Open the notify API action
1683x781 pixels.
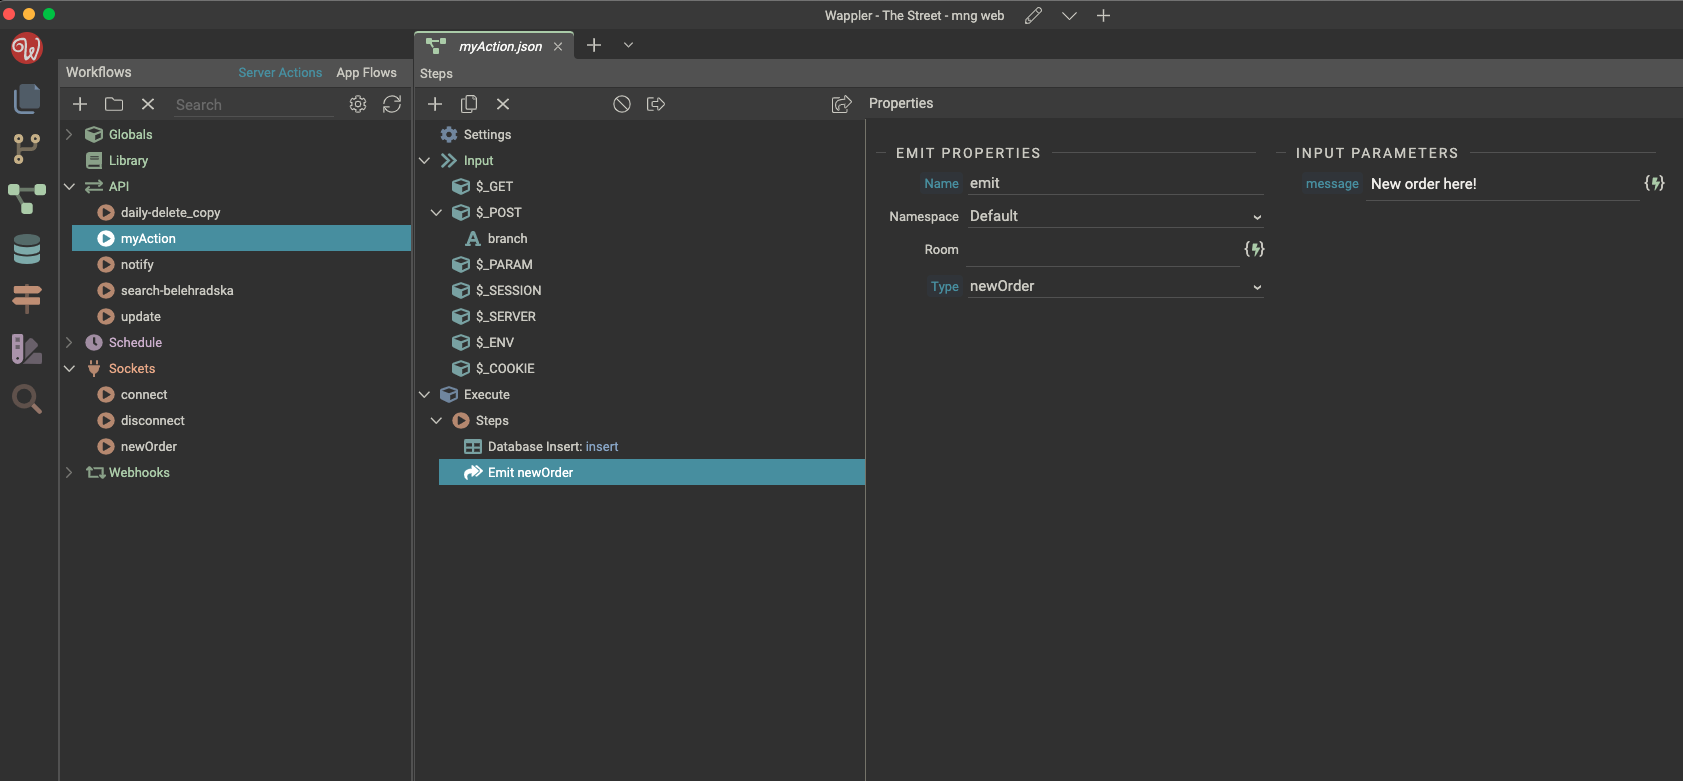[x=137, y=265]
